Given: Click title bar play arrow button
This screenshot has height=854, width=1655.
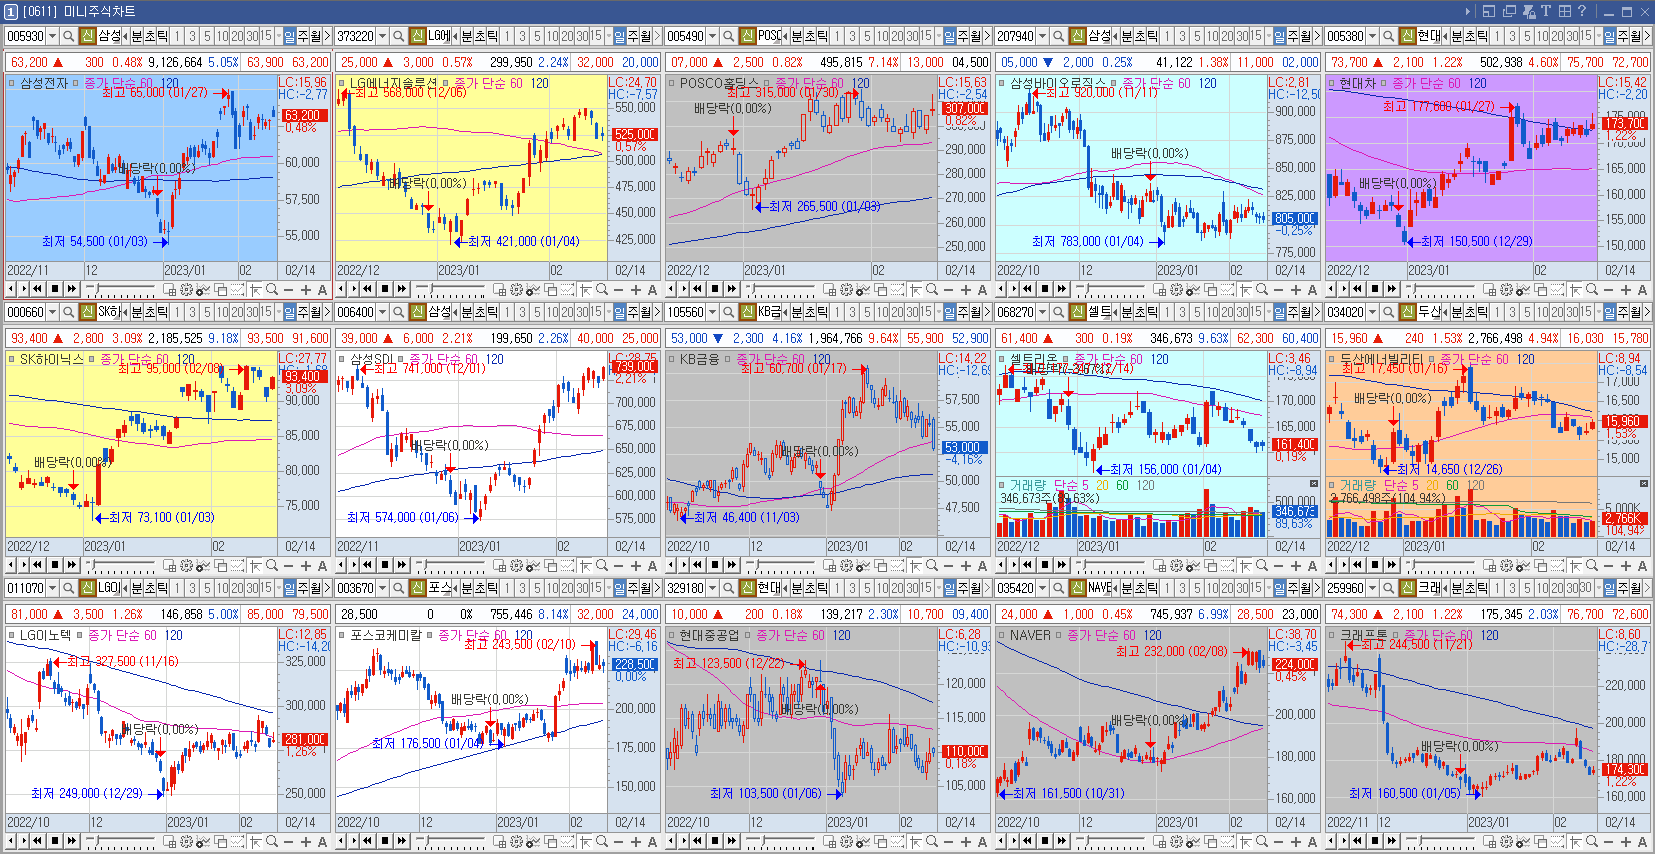Looking at the screenshot, I should pos(1468,11).
